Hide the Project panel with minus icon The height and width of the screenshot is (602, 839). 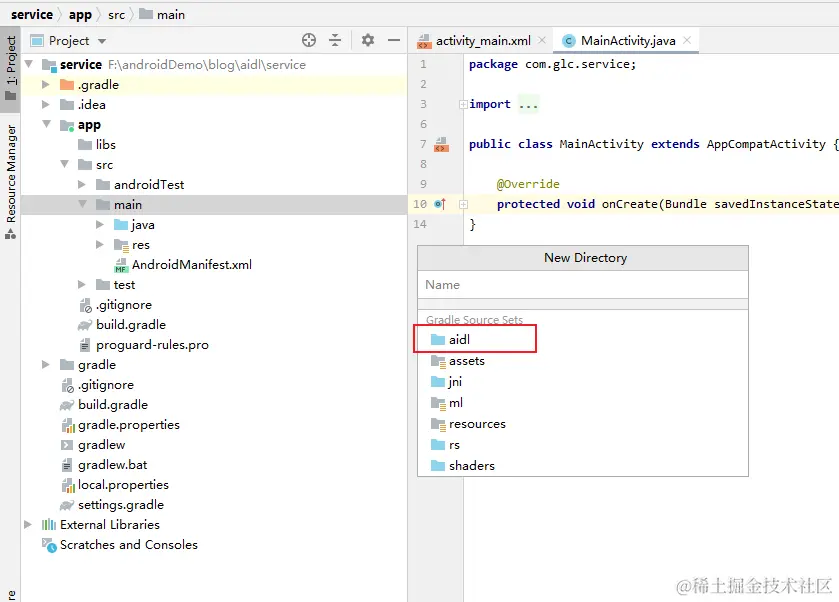(x=394, y=40)
